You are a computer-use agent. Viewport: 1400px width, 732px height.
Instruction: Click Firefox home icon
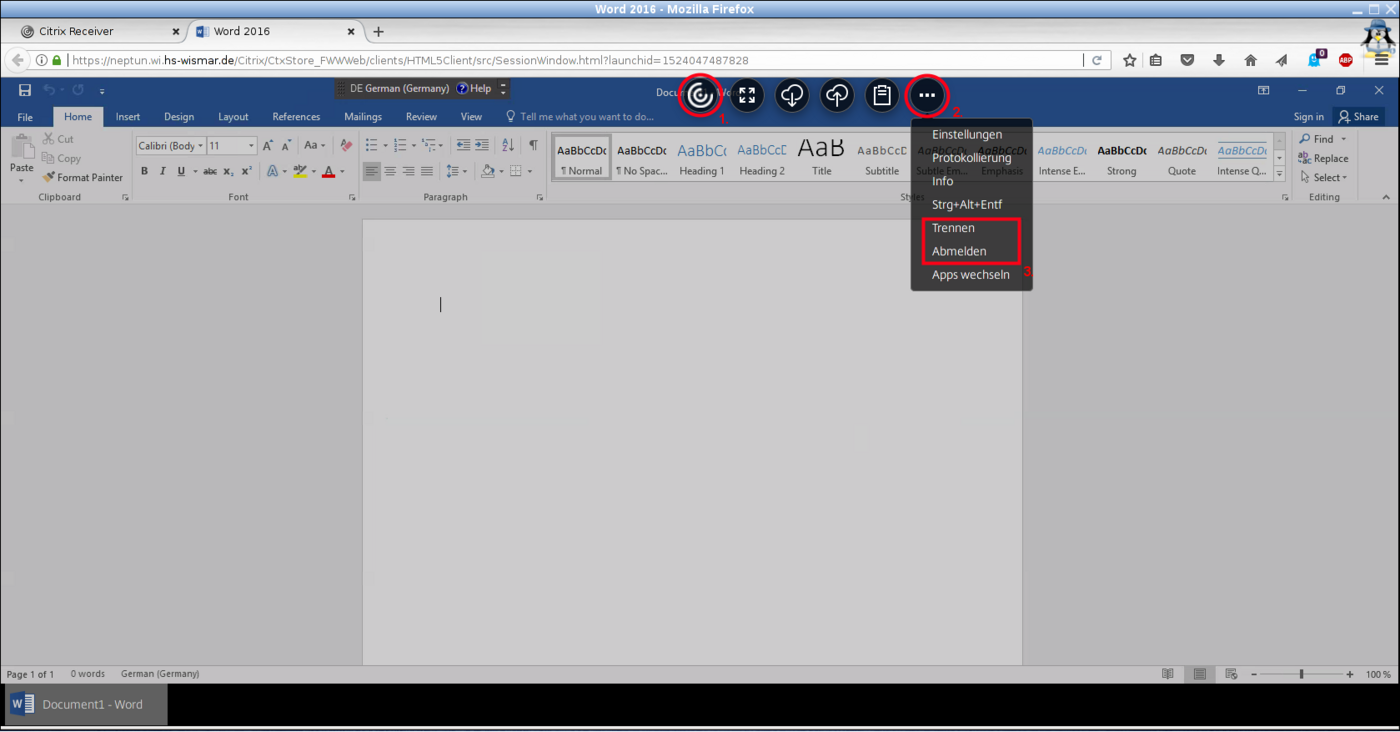1250,60
